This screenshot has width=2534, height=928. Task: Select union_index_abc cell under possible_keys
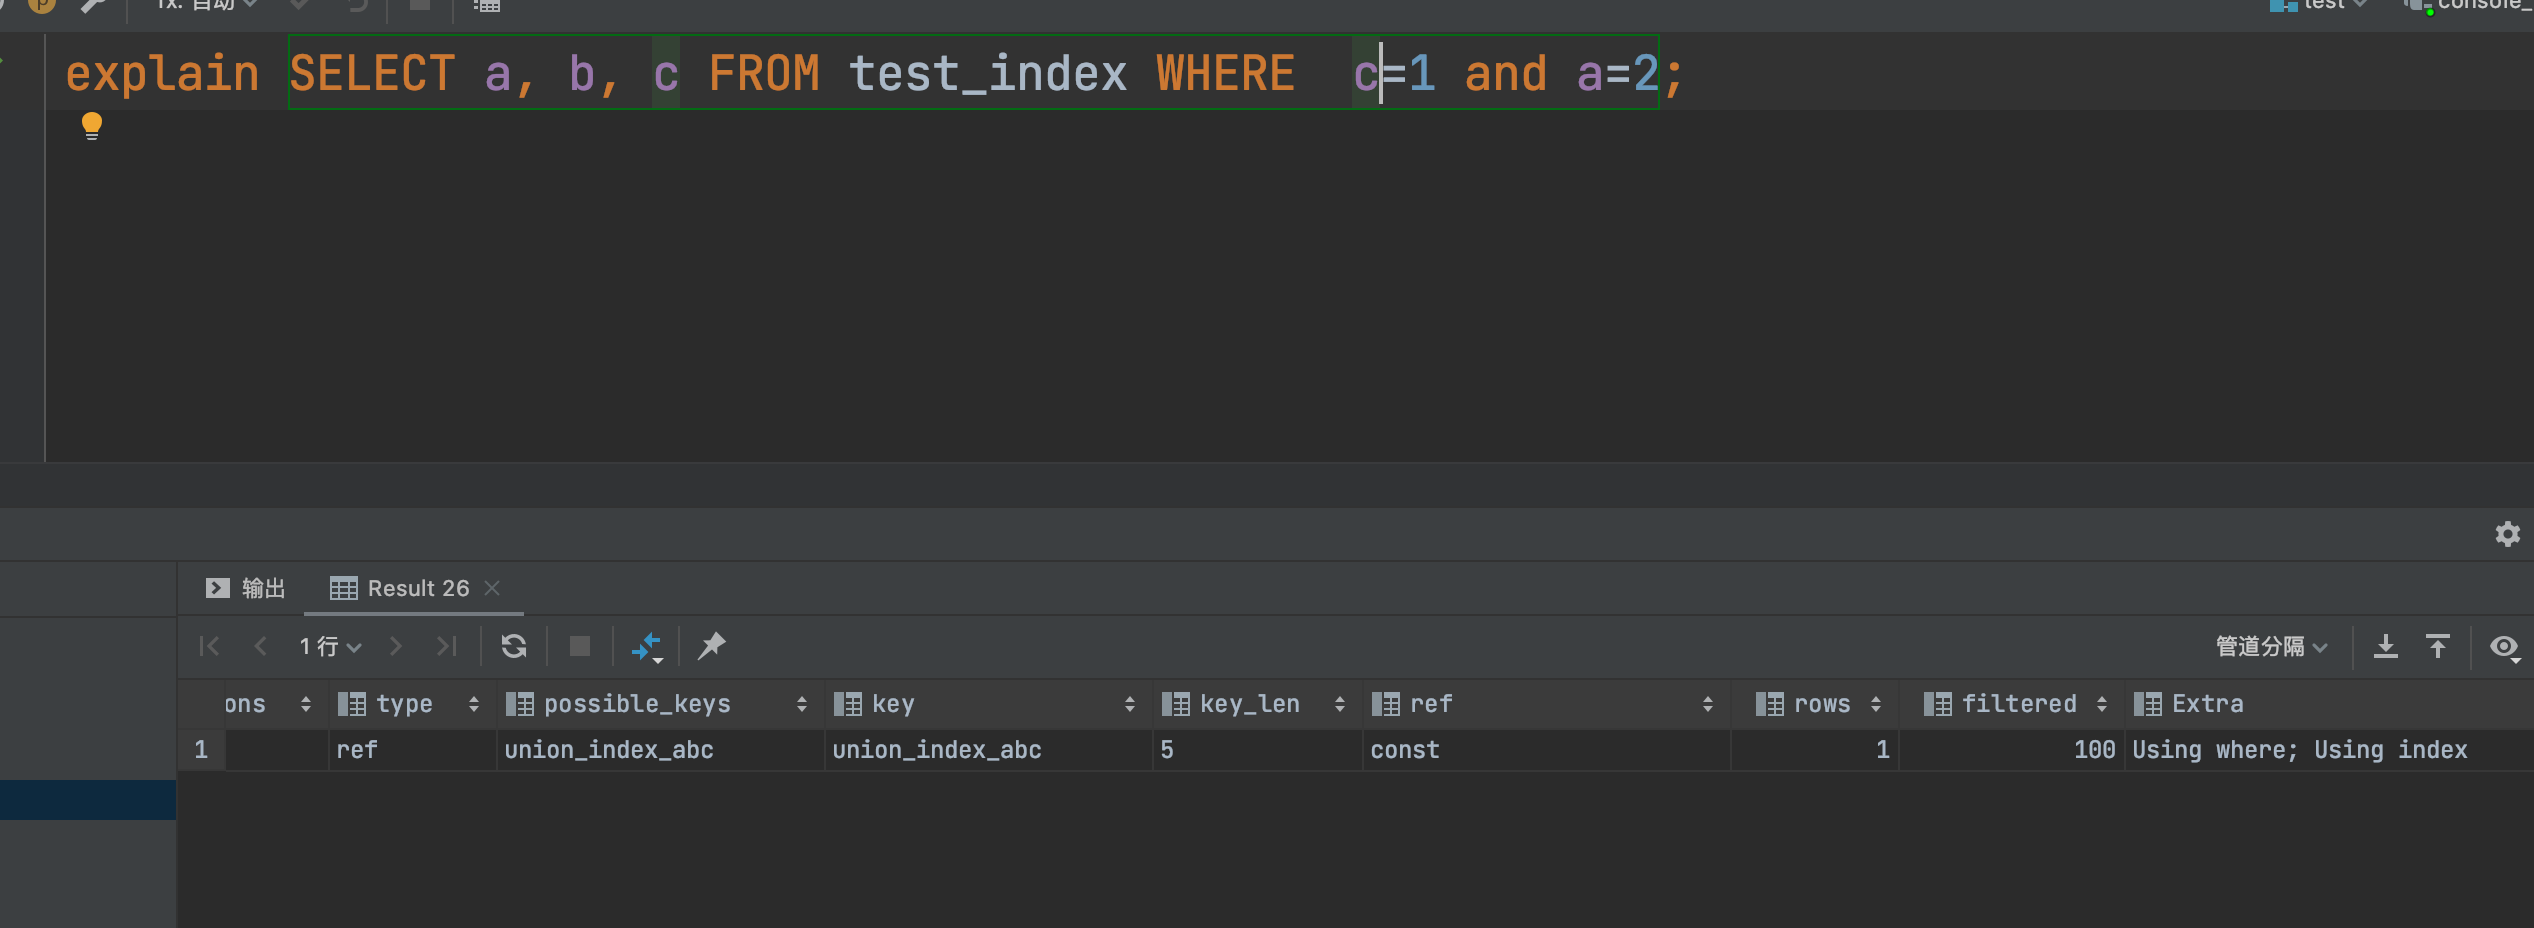pos(660,750)
